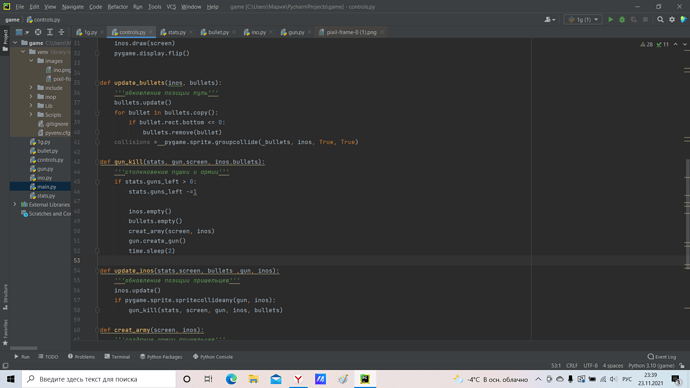The width and height of the screenshot is (690, 388).
Task: Open the Python Console tool window
Action: click(213, 357)
